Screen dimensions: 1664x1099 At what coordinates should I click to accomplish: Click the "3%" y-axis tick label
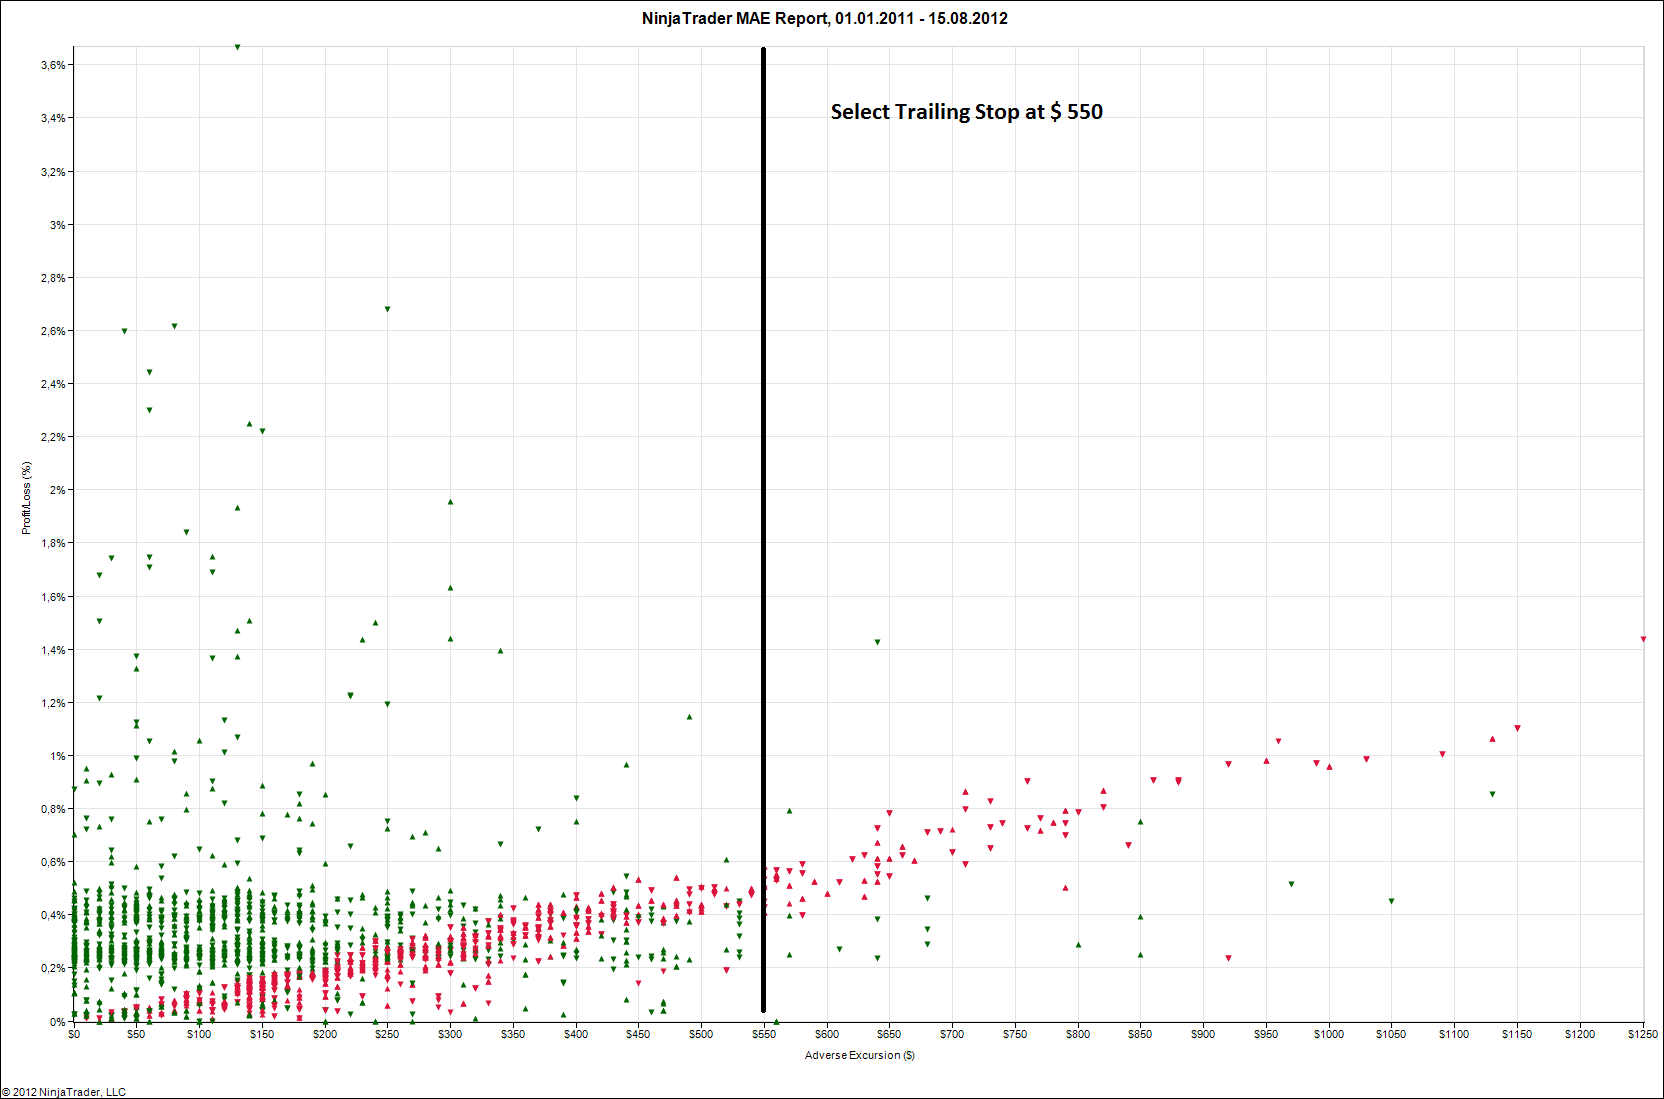pos(58,225)
